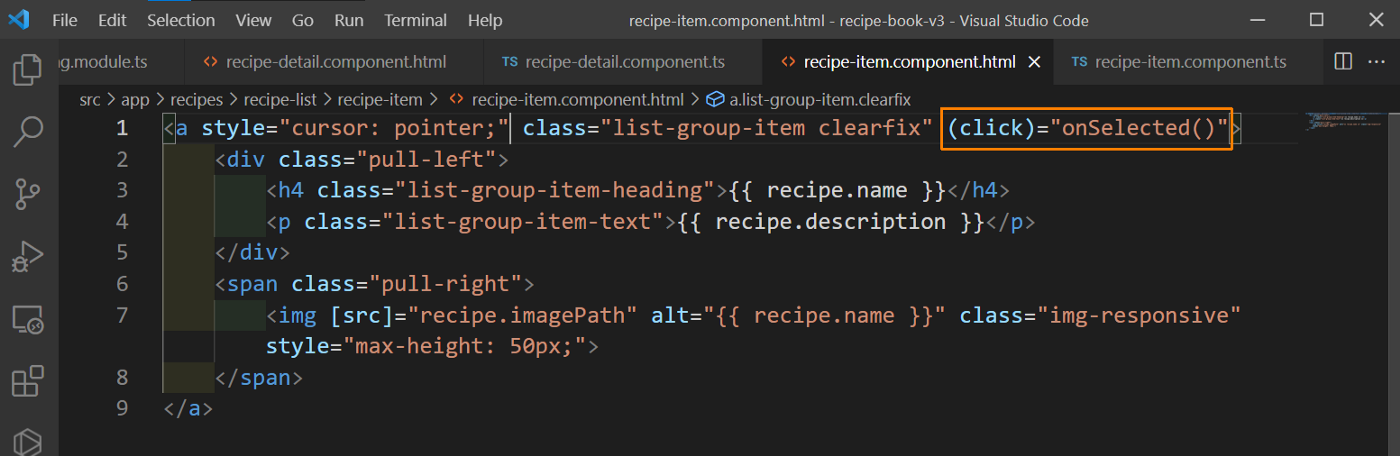Click the closing </a> tag on line 9
The image size is (1400, 456).
188,408
